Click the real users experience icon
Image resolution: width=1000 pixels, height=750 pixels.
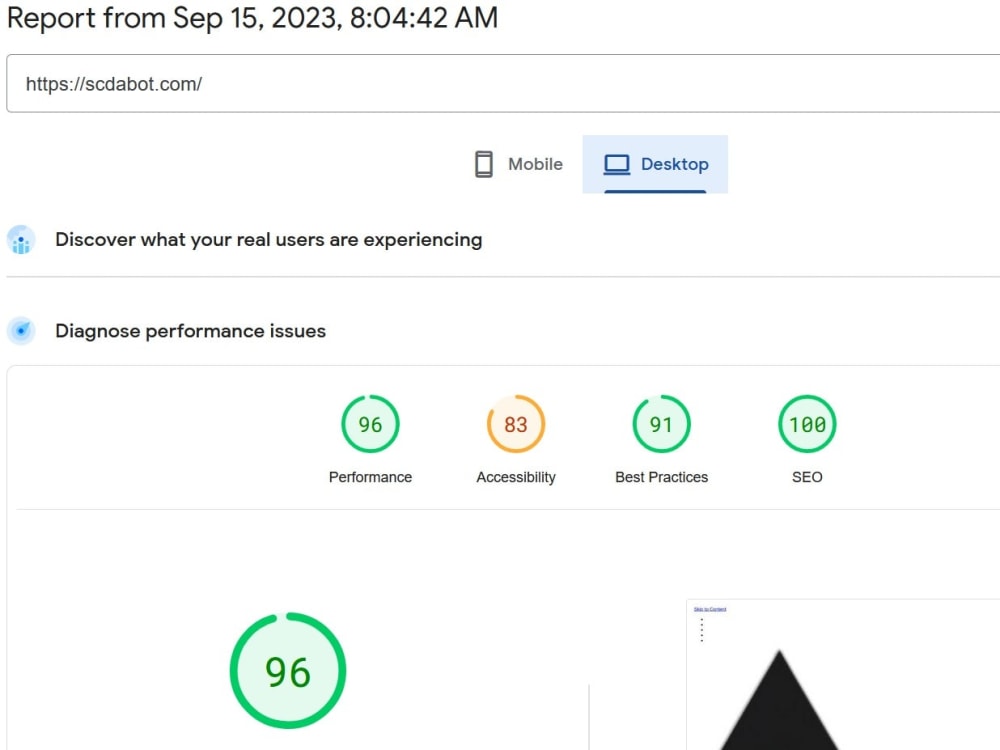click(x=21, y=240)
